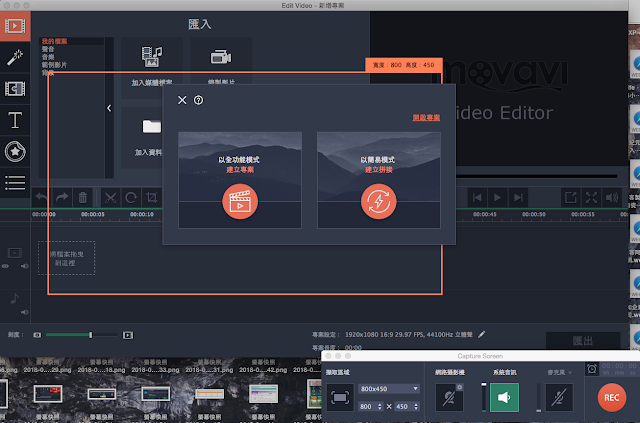640x423 pixels.
Task: Click the "匯出" export button
Action: coord(583,341)
